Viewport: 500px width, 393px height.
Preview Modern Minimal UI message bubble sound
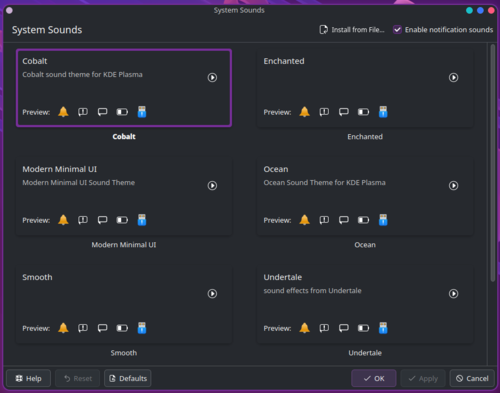click(x=103, y=220)
